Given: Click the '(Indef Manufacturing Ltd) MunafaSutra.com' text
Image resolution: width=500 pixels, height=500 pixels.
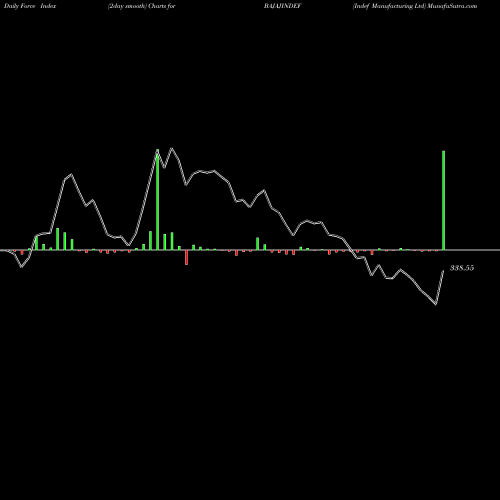Looking at the screenshot, I should 415,6.
